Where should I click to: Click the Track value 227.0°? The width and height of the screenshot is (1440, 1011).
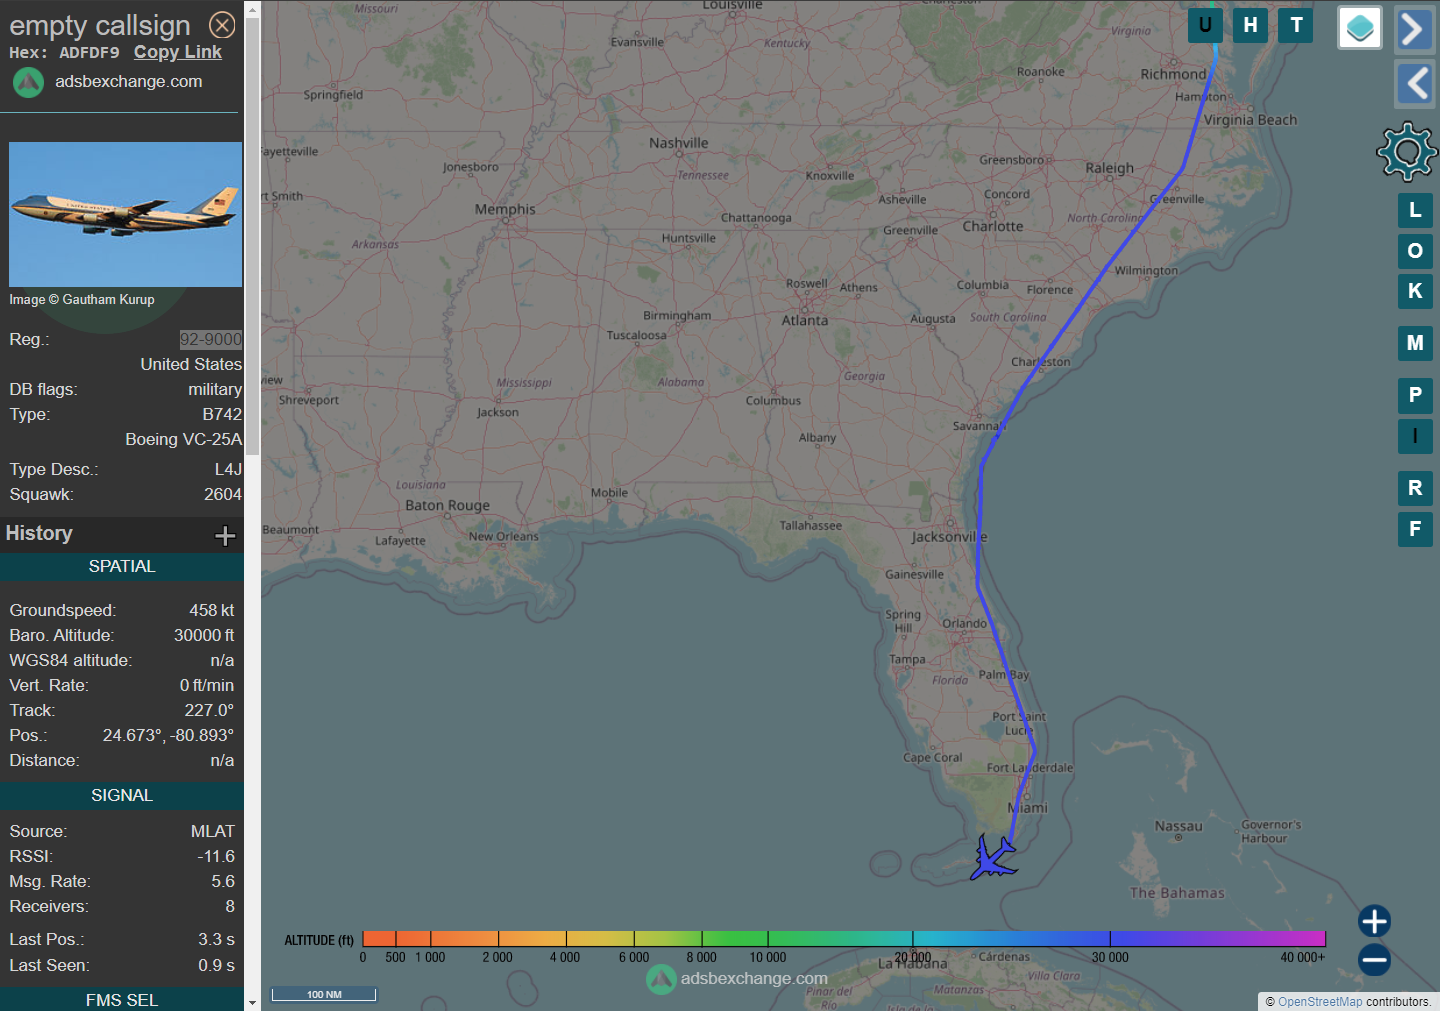[x=209, y=711]
